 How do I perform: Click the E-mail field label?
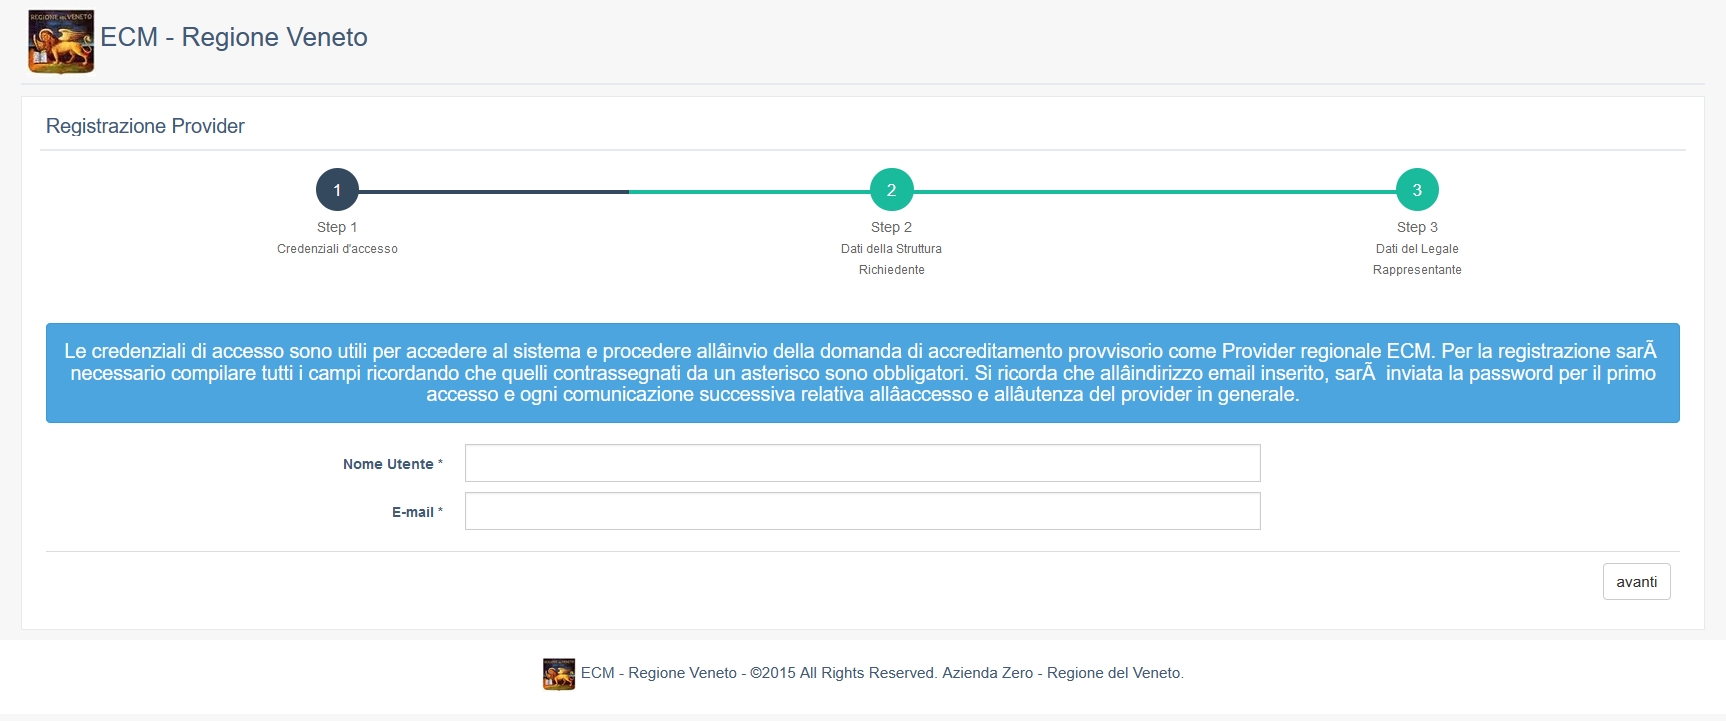click(x=417, y=512)
